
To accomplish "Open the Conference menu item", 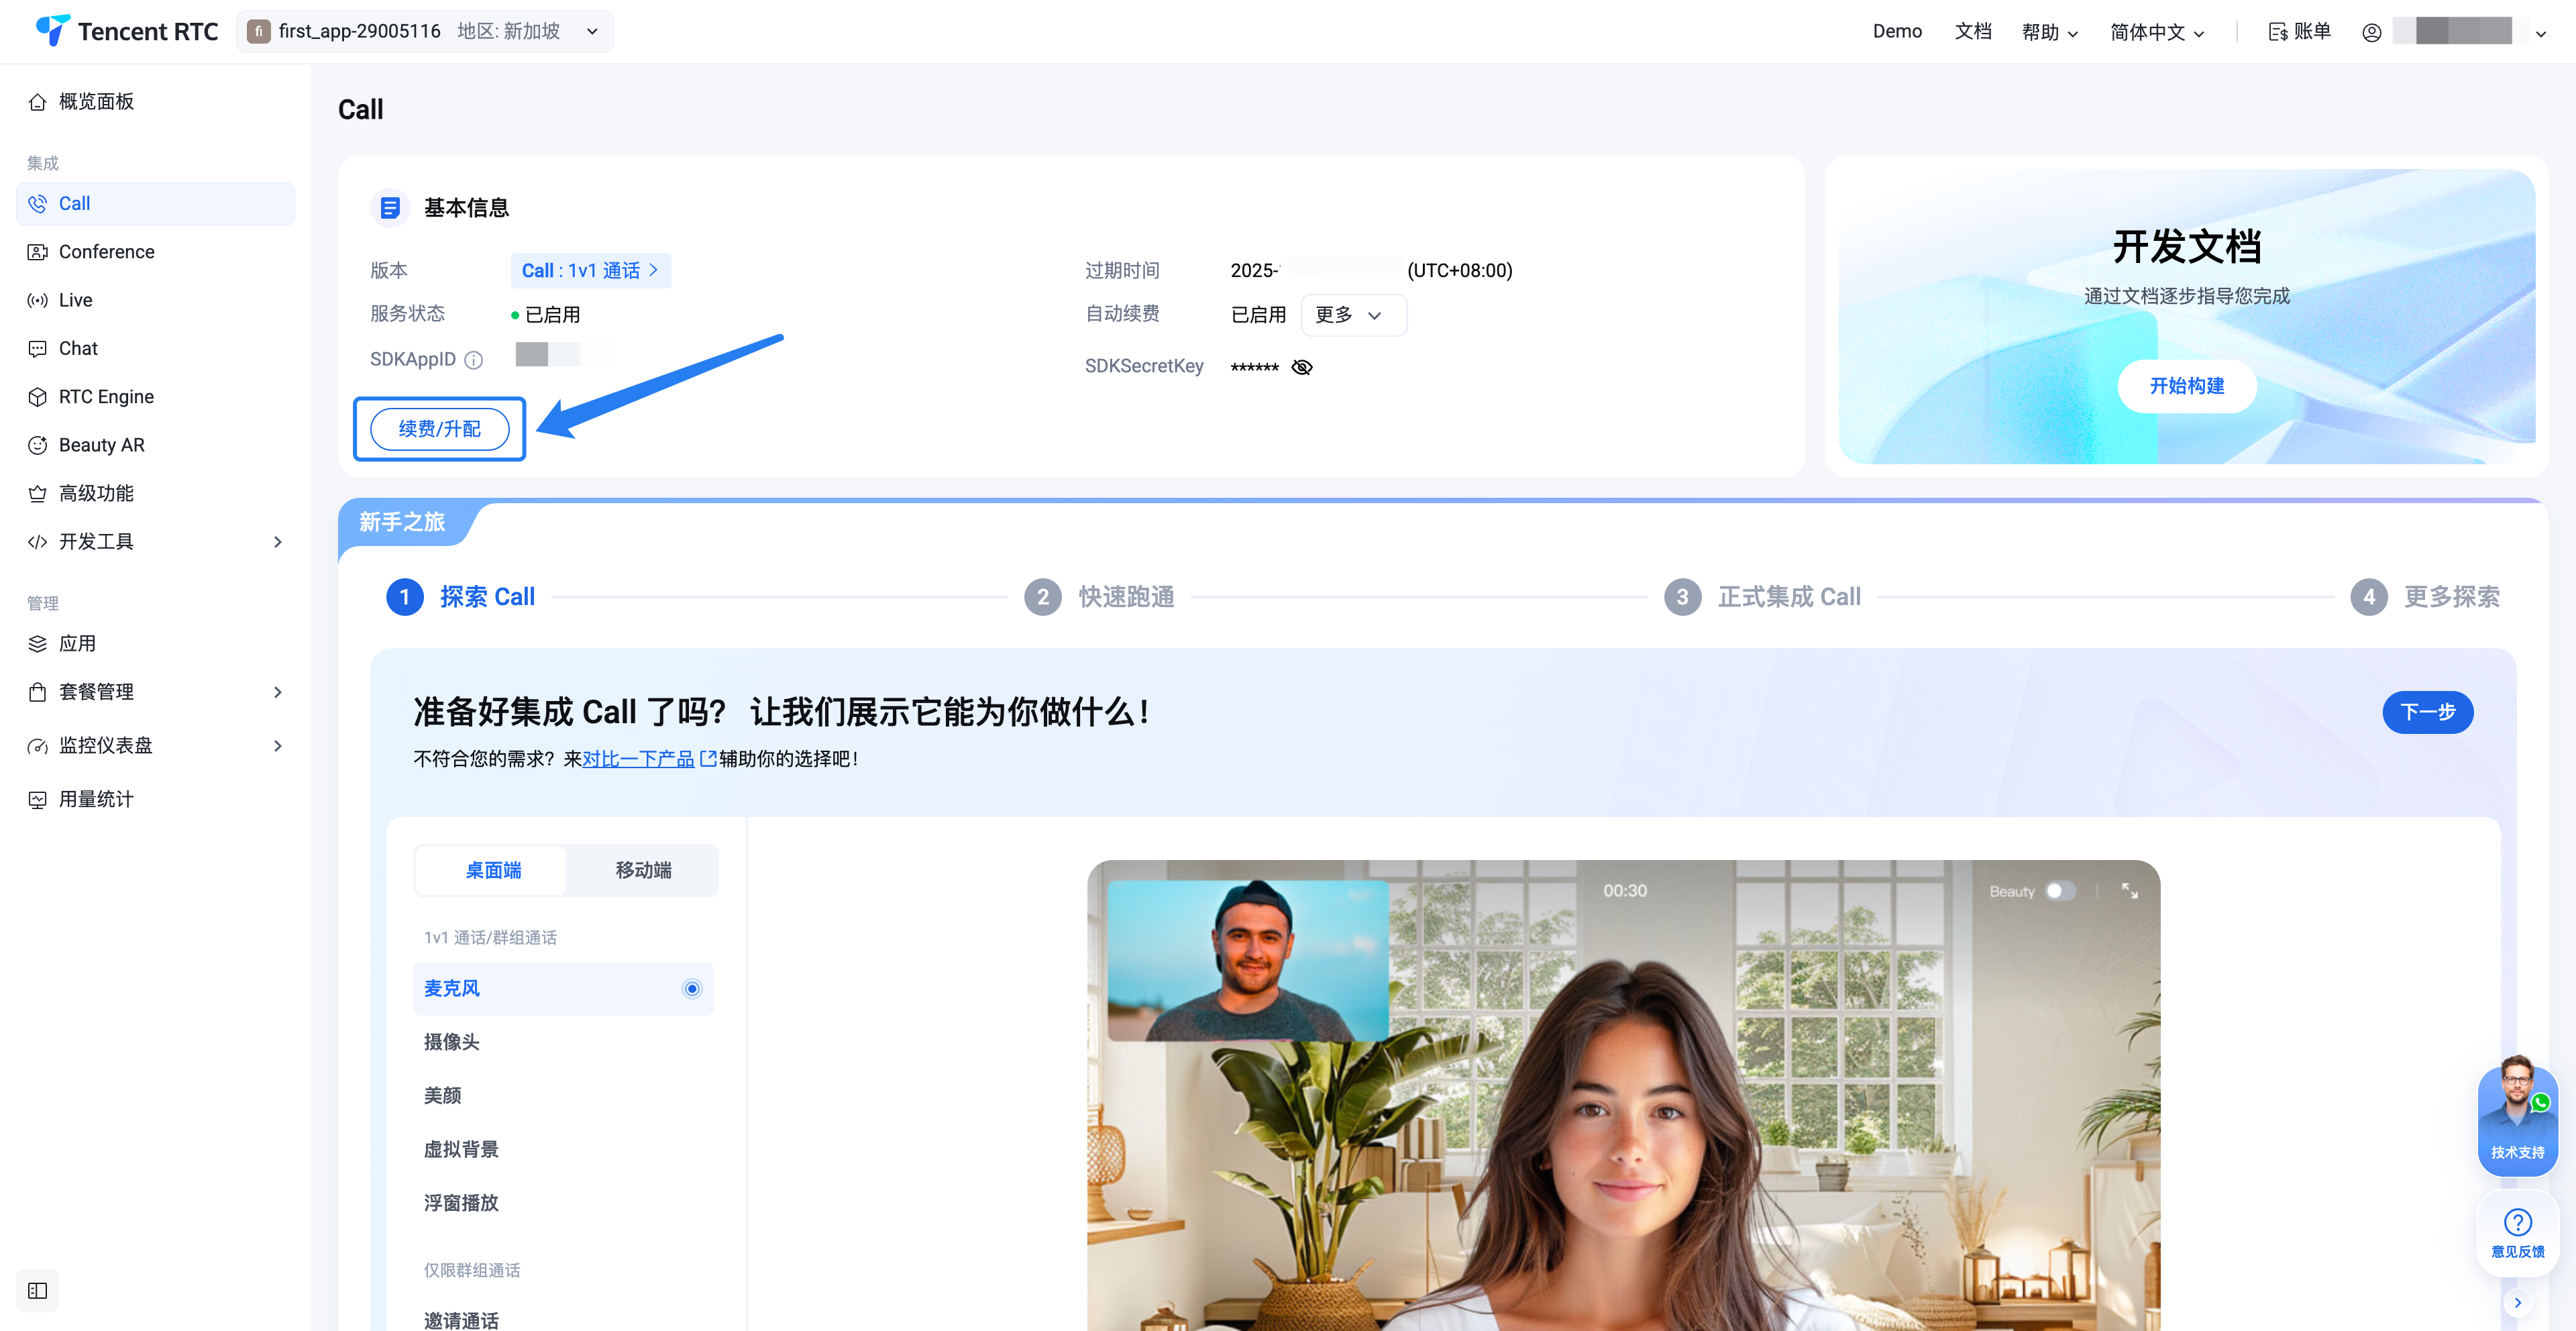I will click(x=106, y=252).
